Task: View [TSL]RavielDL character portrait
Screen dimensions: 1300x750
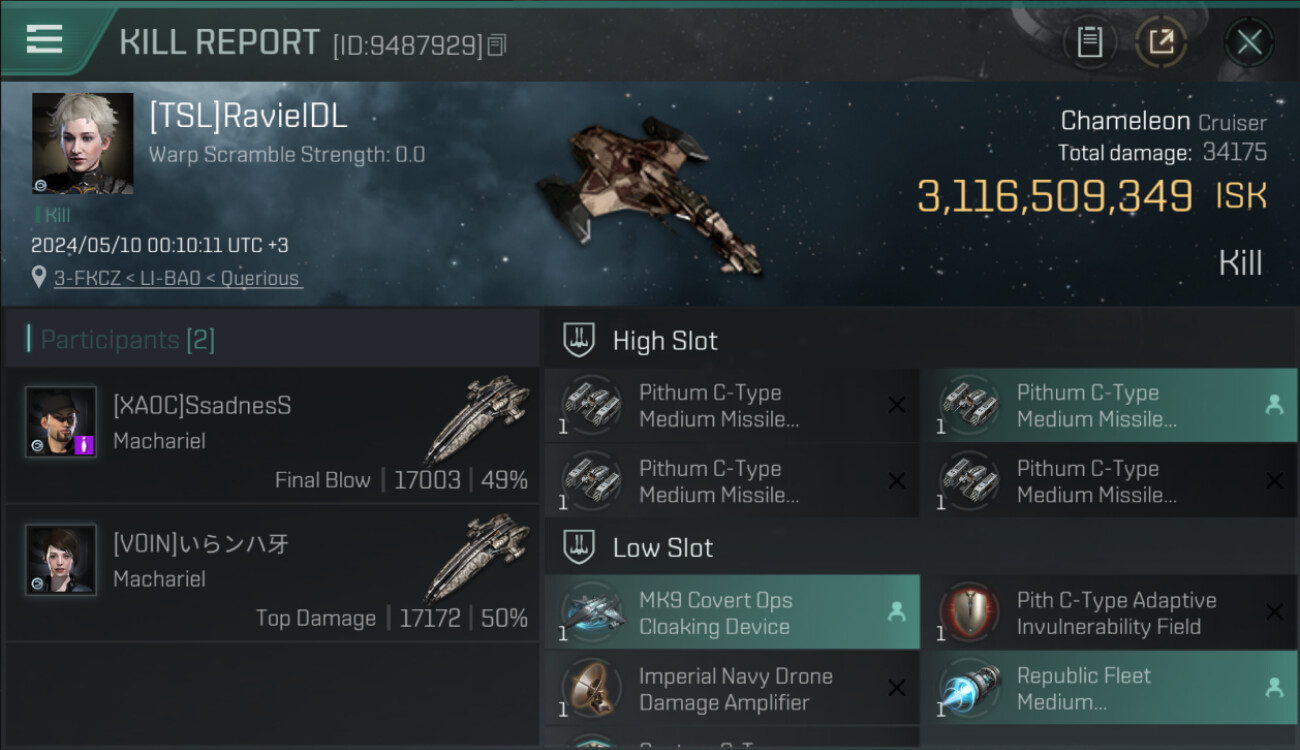Action: [82, 143]
